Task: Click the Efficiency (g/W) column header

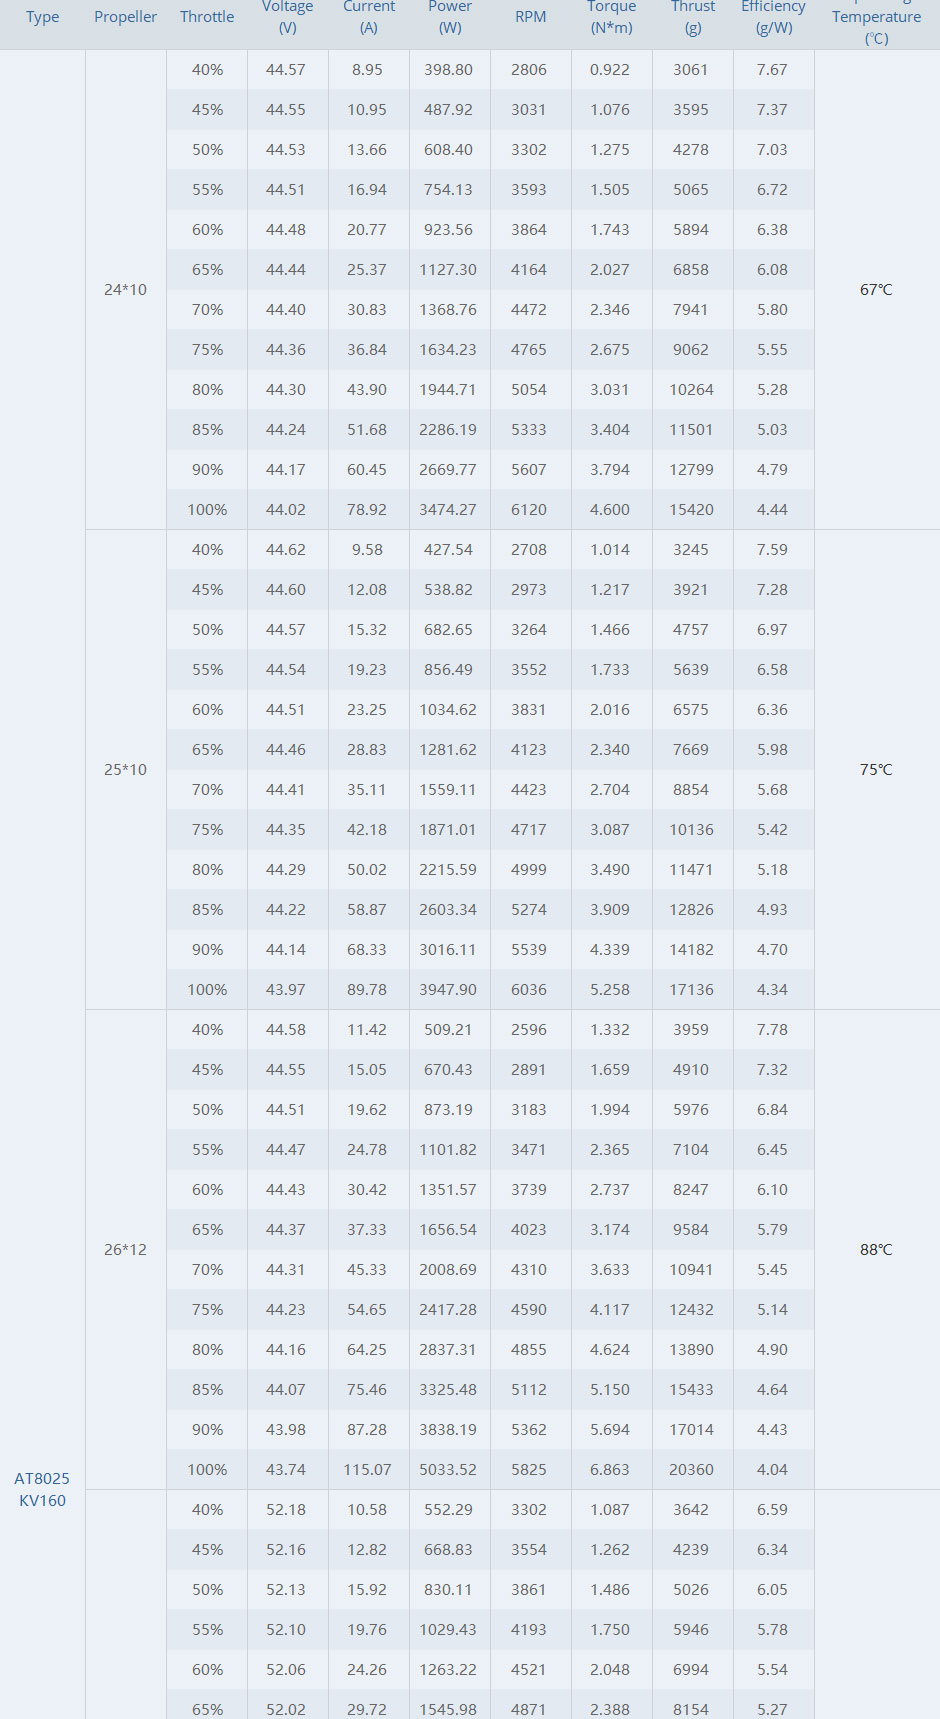Action: pos(773,16)
